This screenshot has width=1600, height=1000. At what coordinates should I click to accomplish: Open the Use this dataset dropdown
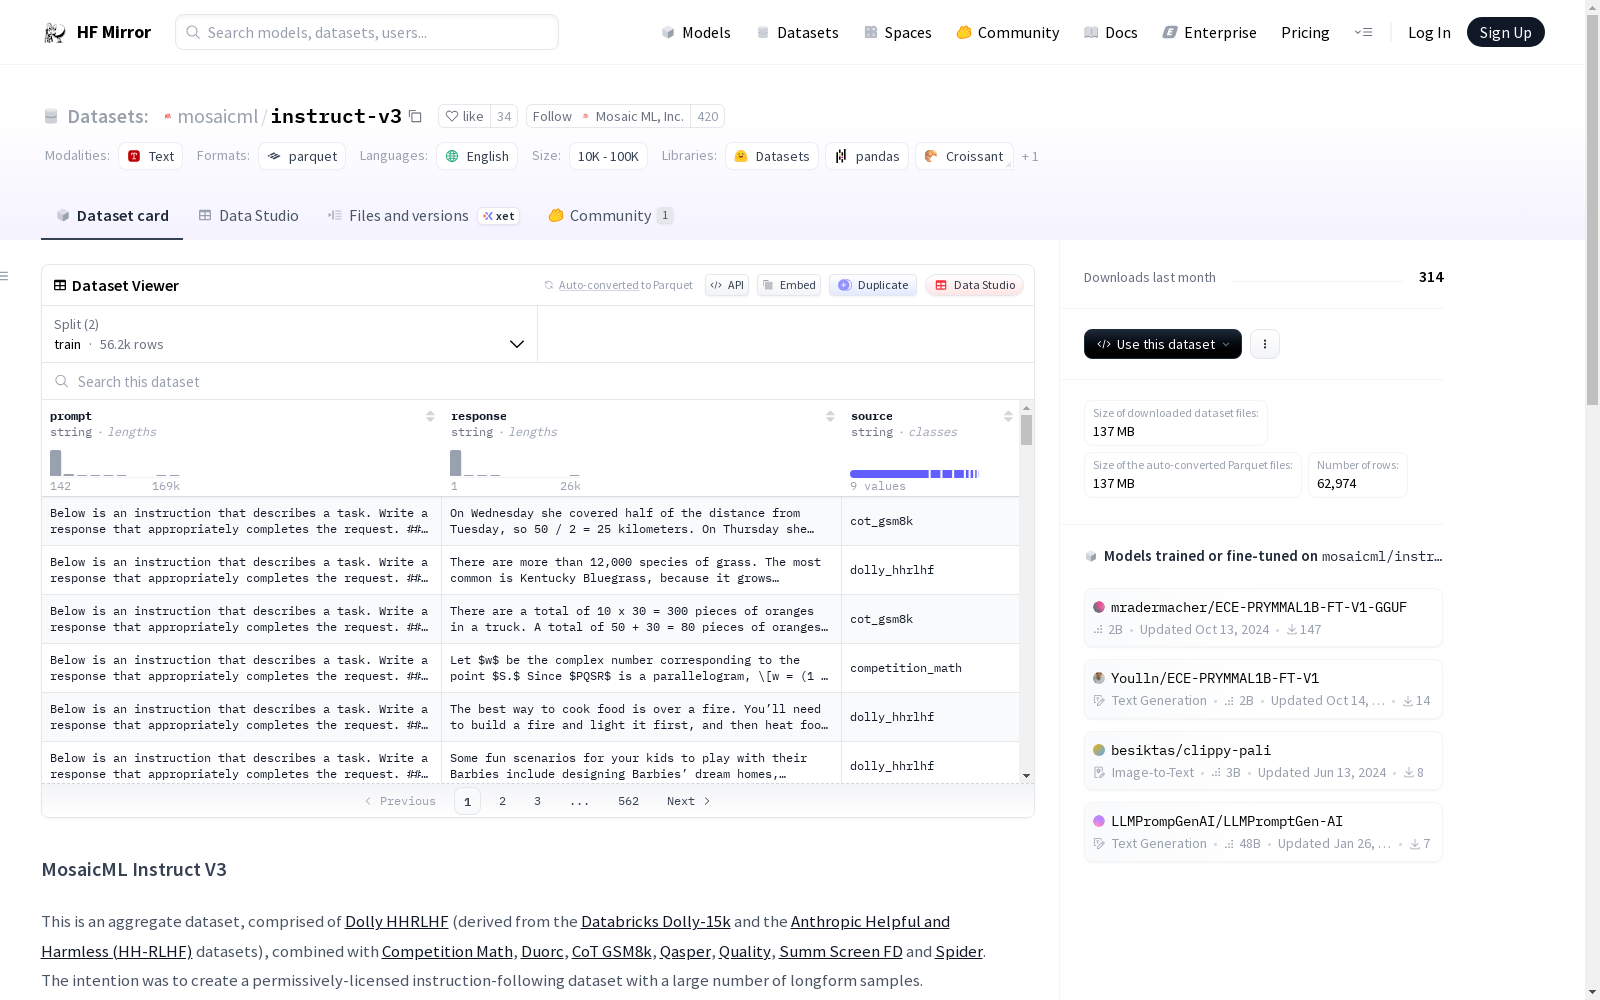pos(1163,344)
